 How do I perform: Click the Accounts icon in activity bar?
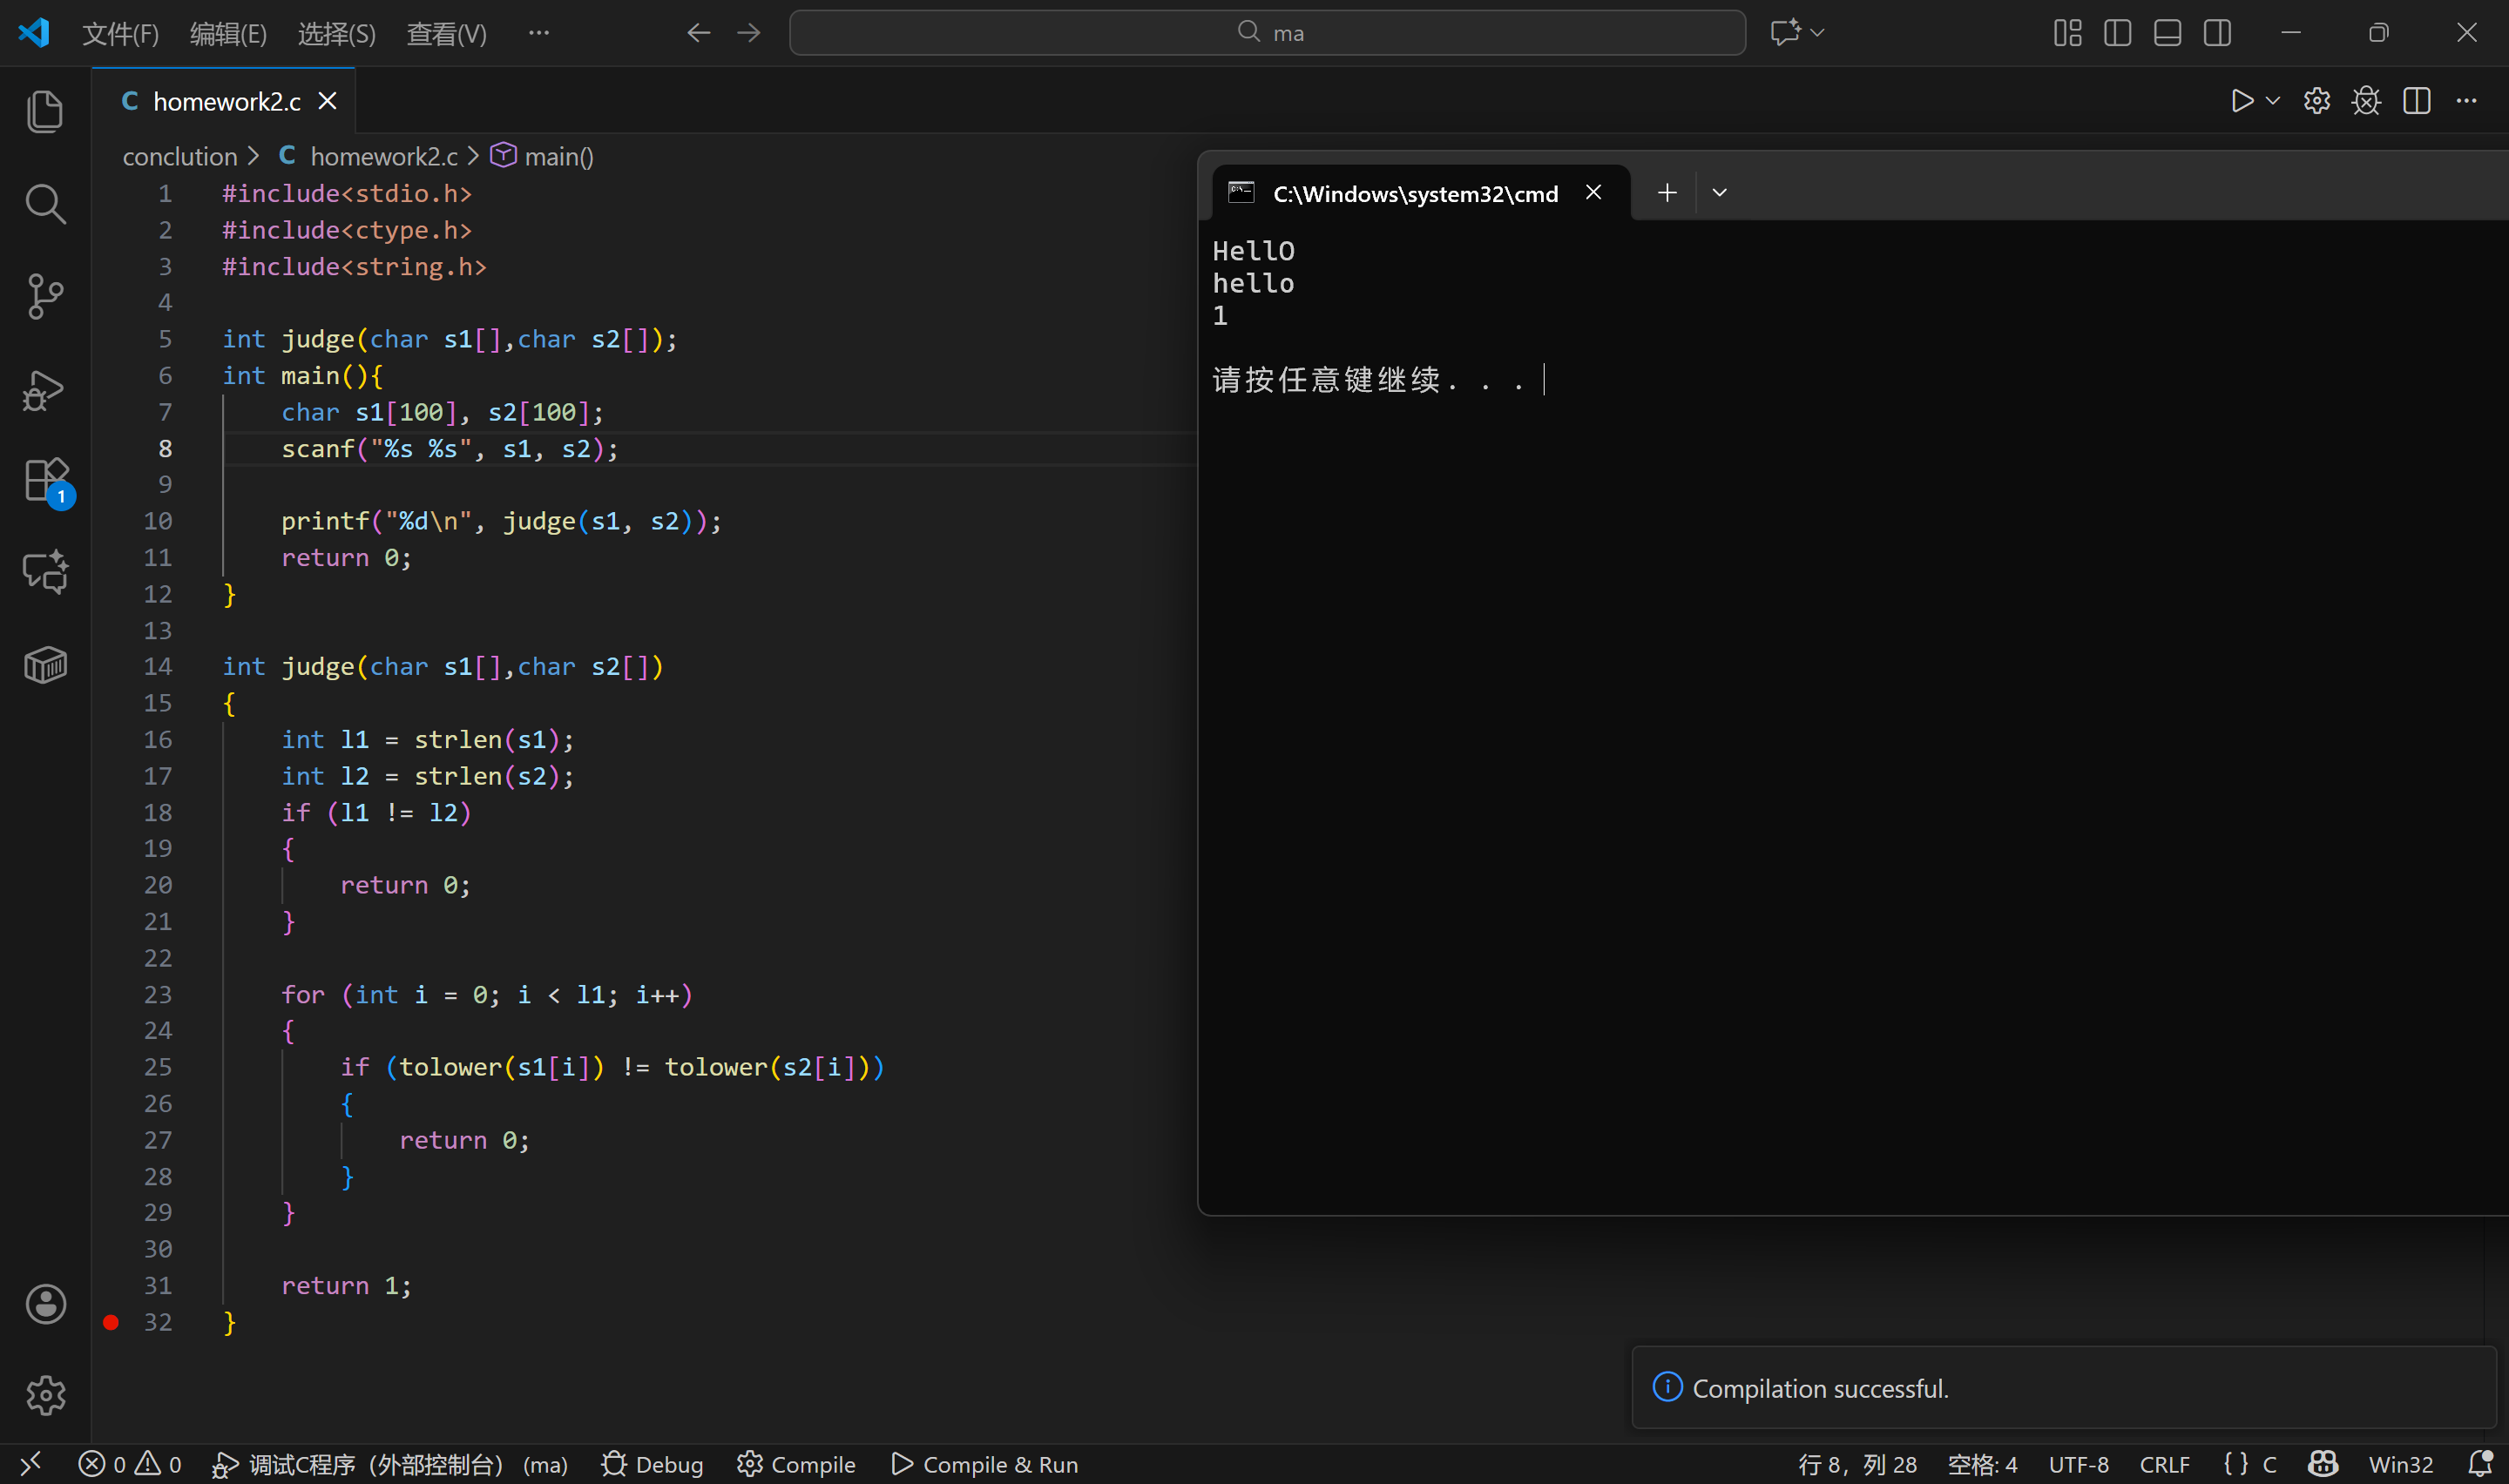[45, 1304]
